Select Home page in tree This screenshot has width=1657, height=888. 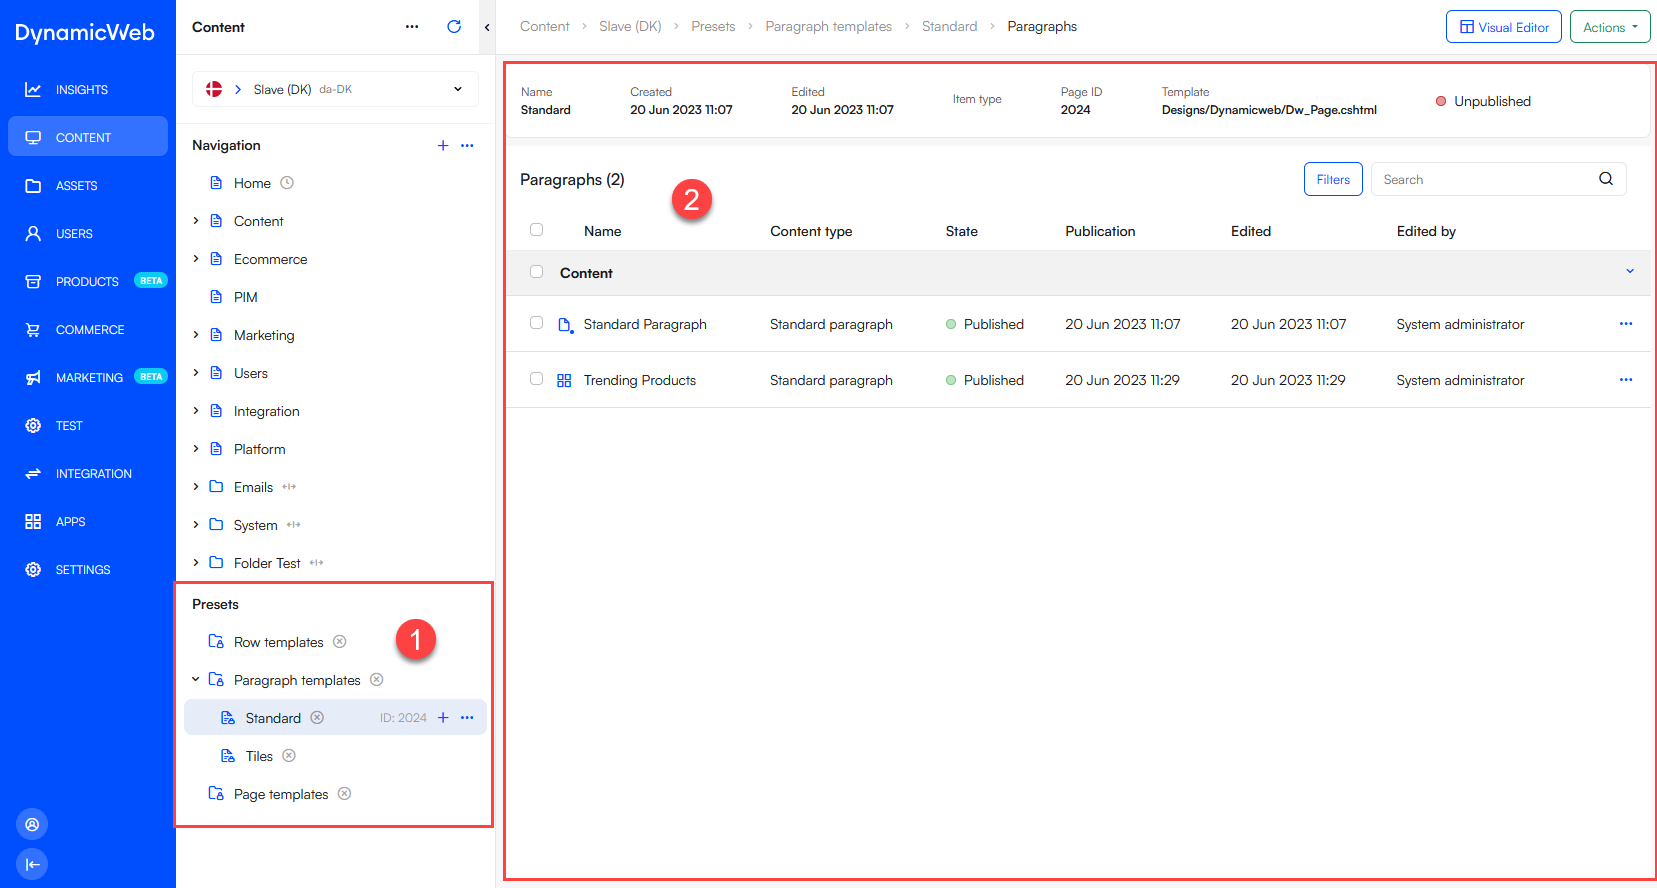point(252,183)
